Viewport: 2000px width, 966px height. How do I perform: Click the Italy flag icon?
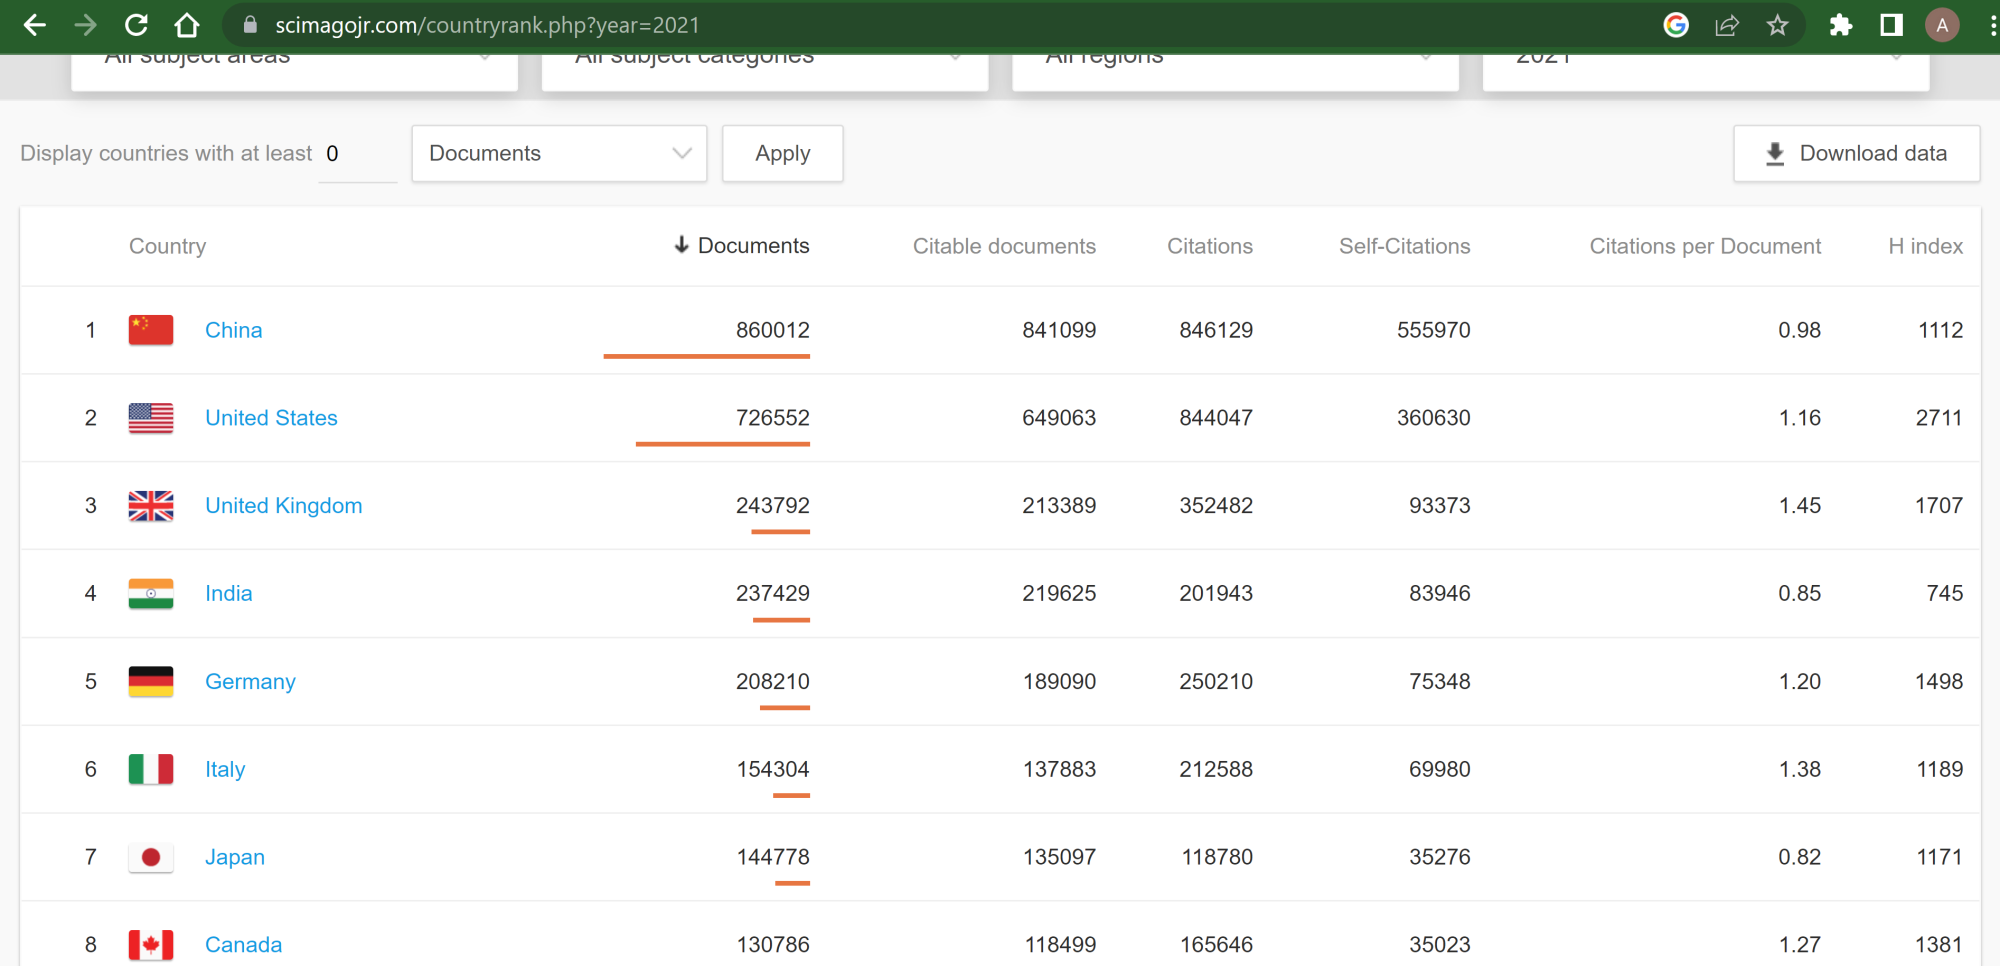[x=151, y=769]
